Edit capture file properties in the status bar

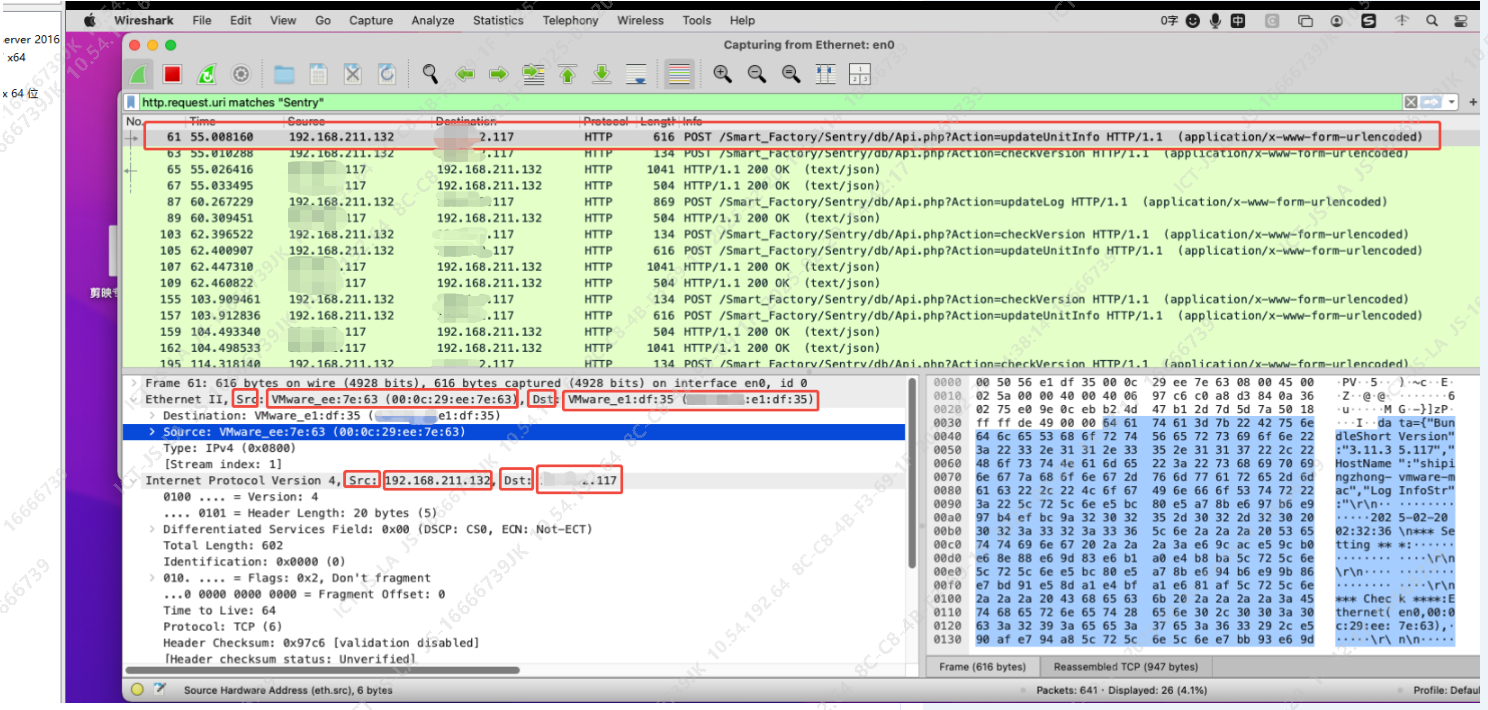click(162, 690)
